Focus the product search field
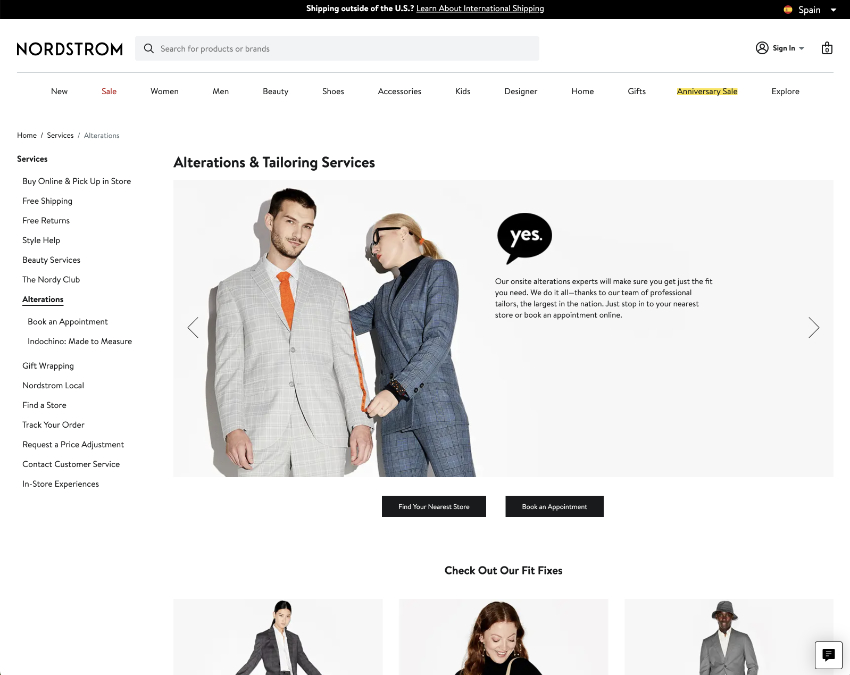Screen dimensions: 850x675 coord(337,49)
